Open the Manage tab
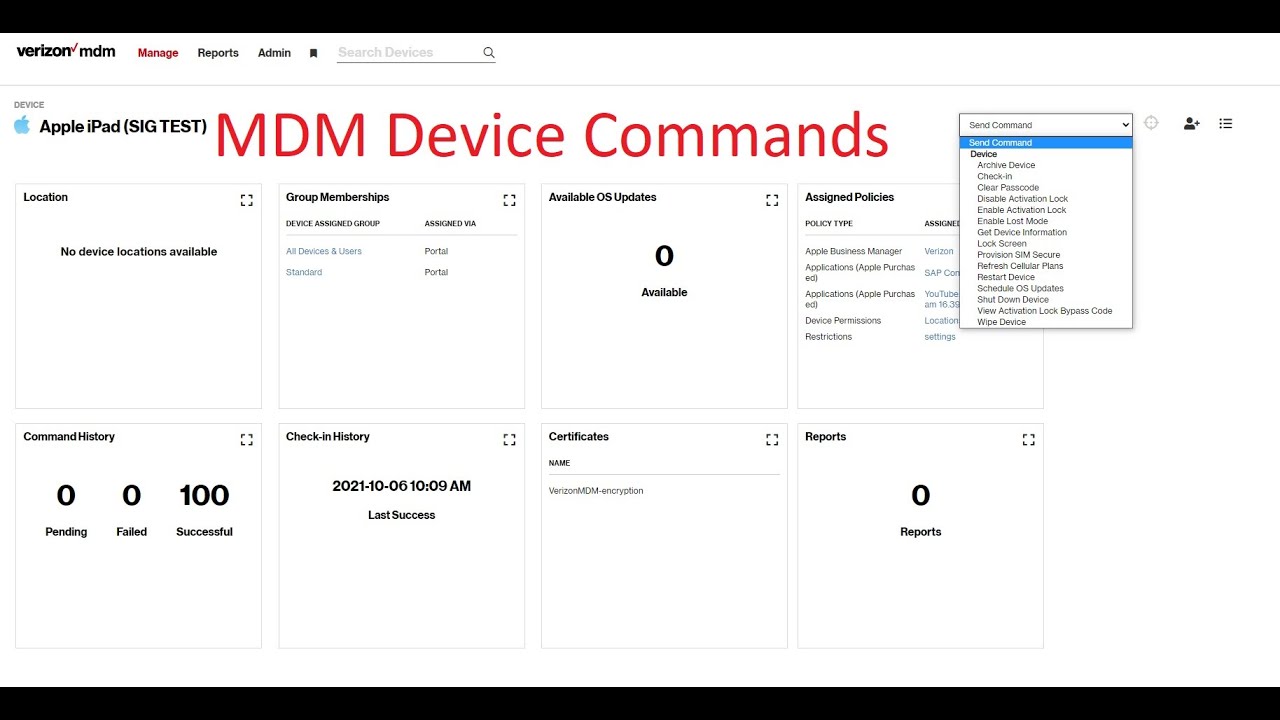Screen dimensions: 1280x720 click(x=158, y=53)
